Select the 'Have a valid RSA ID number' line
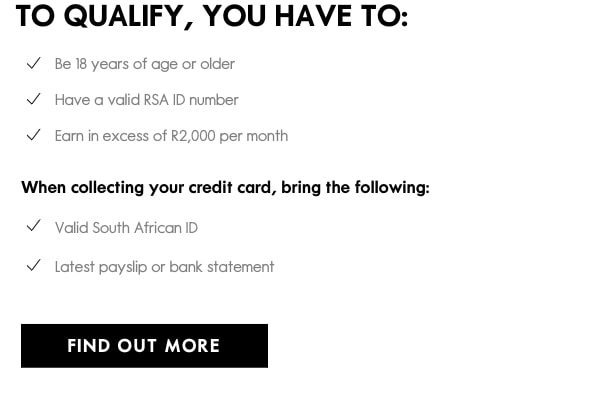The width and height of the screenshot is (600, 419). click(x=147, y=100)
